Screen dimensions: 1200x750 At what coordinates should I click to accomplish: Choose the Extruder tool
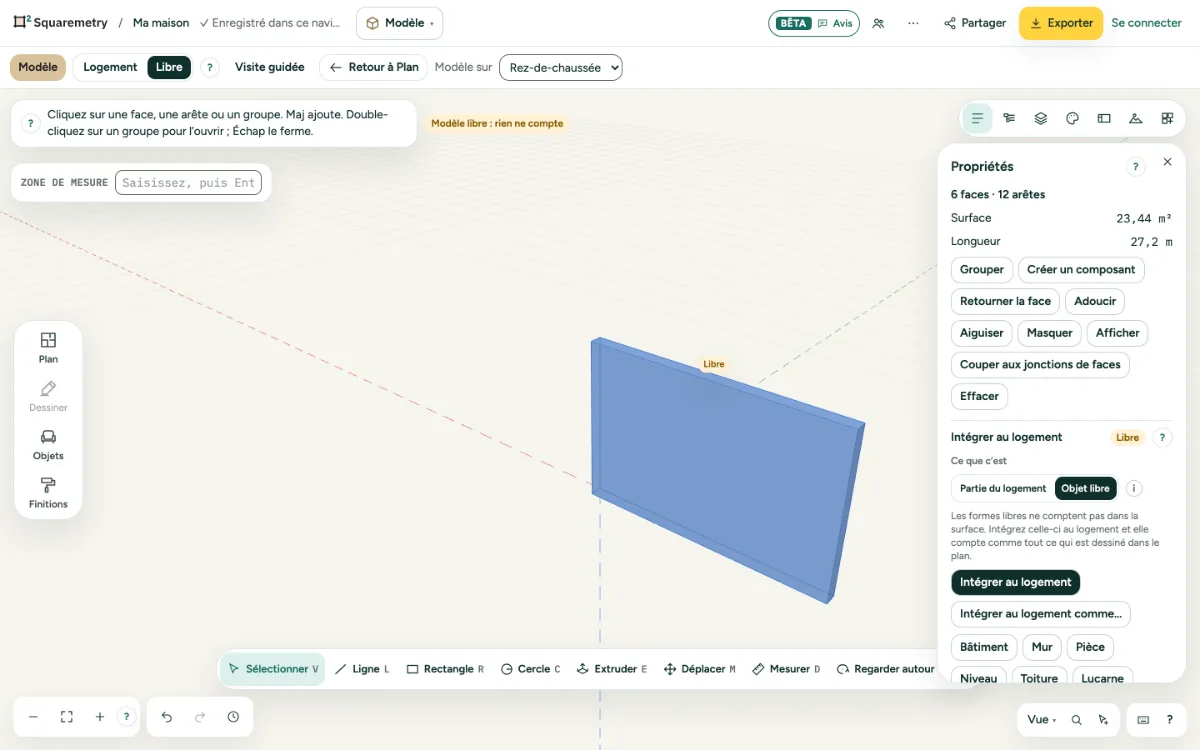(612, 669)
